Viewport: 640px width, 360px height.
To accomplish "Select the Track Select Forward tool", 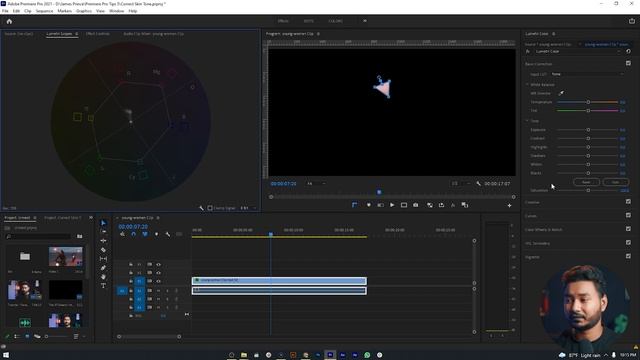I will click(x=103, y=231).
